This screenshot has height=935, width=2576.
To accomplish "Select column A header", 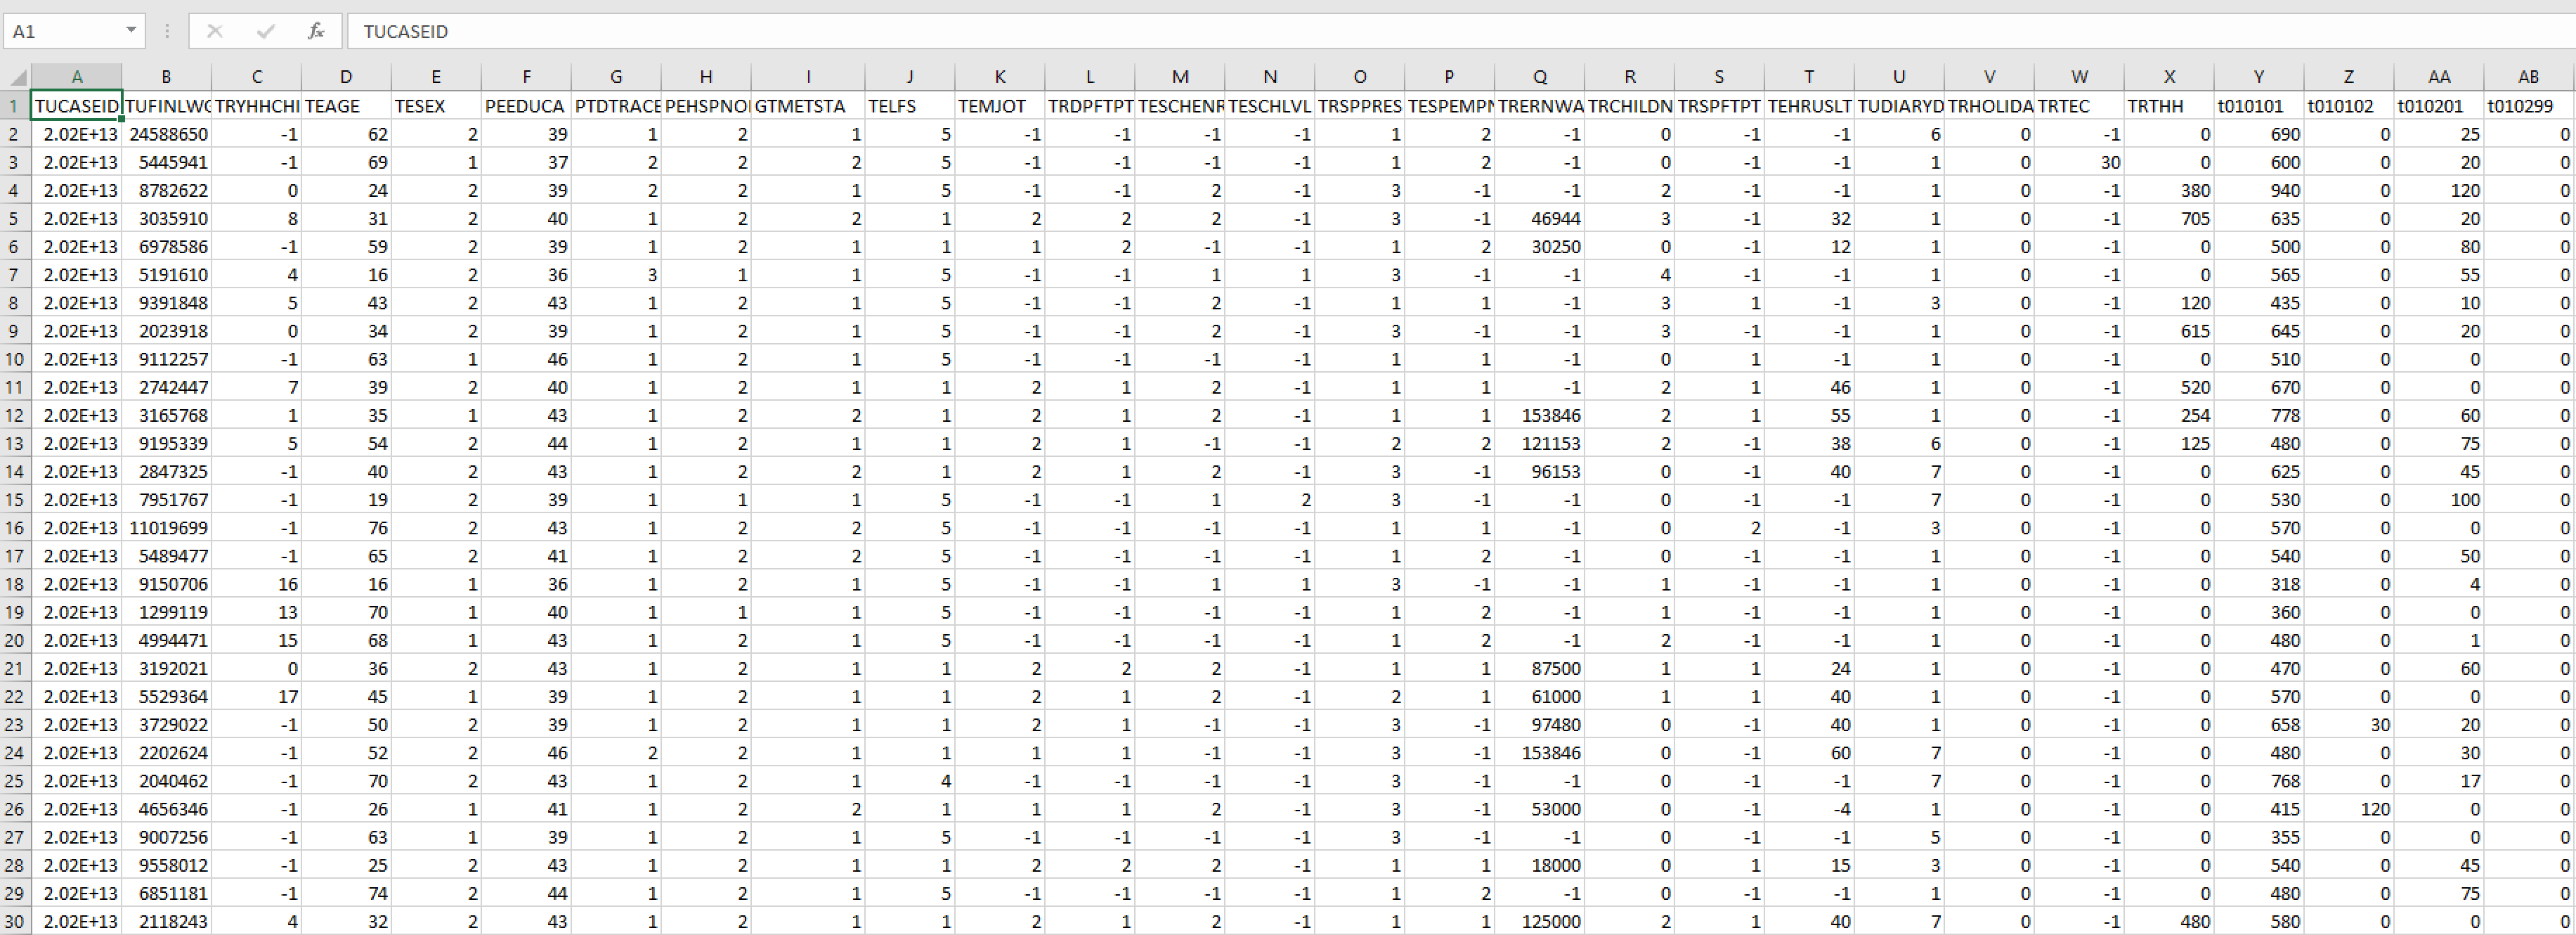I will point(76,77).
